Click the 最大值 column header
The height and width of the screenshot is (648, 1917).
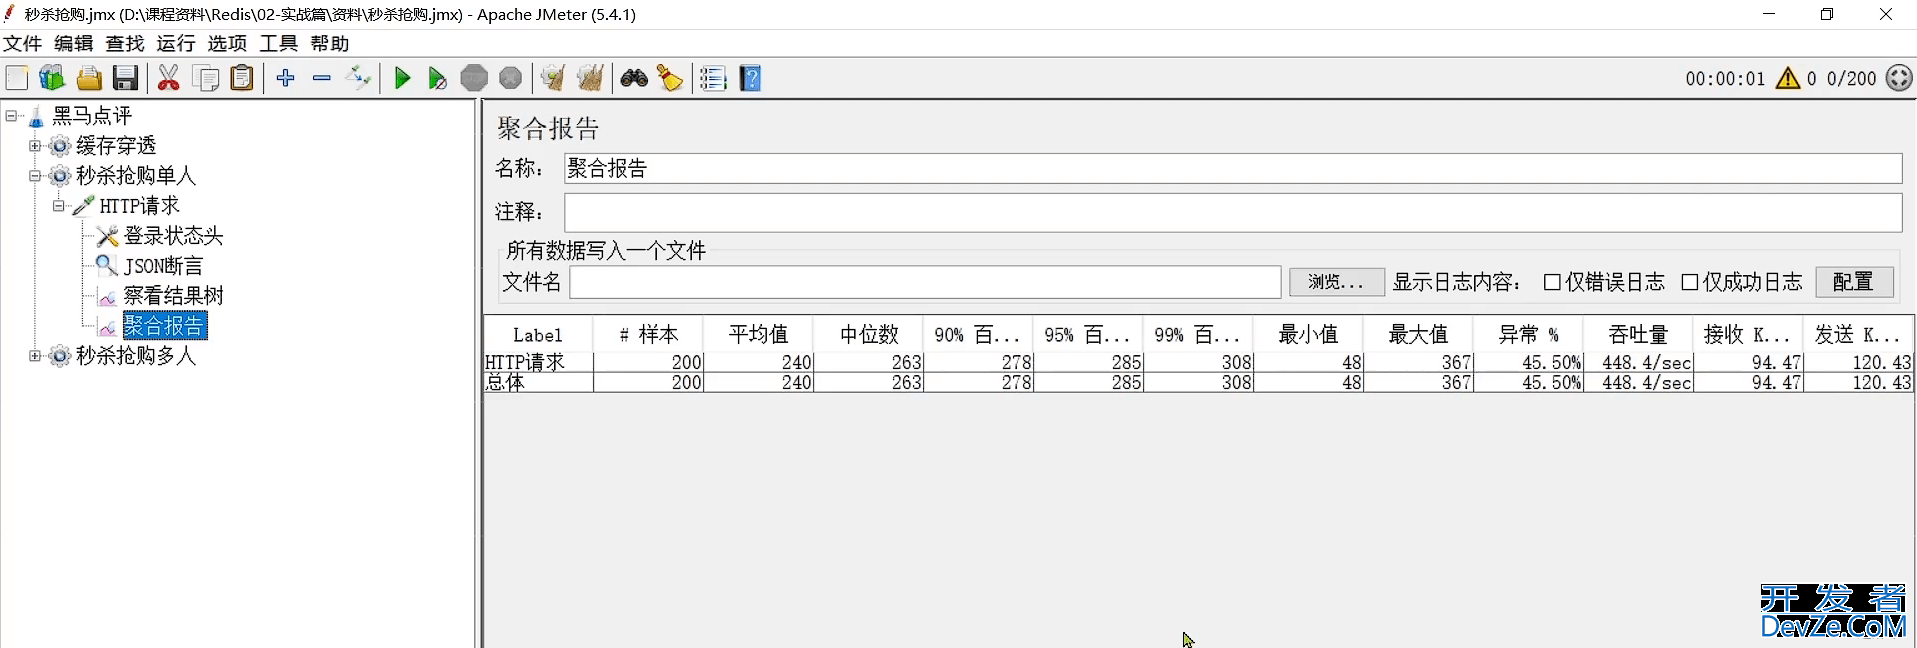[1418, 334]
